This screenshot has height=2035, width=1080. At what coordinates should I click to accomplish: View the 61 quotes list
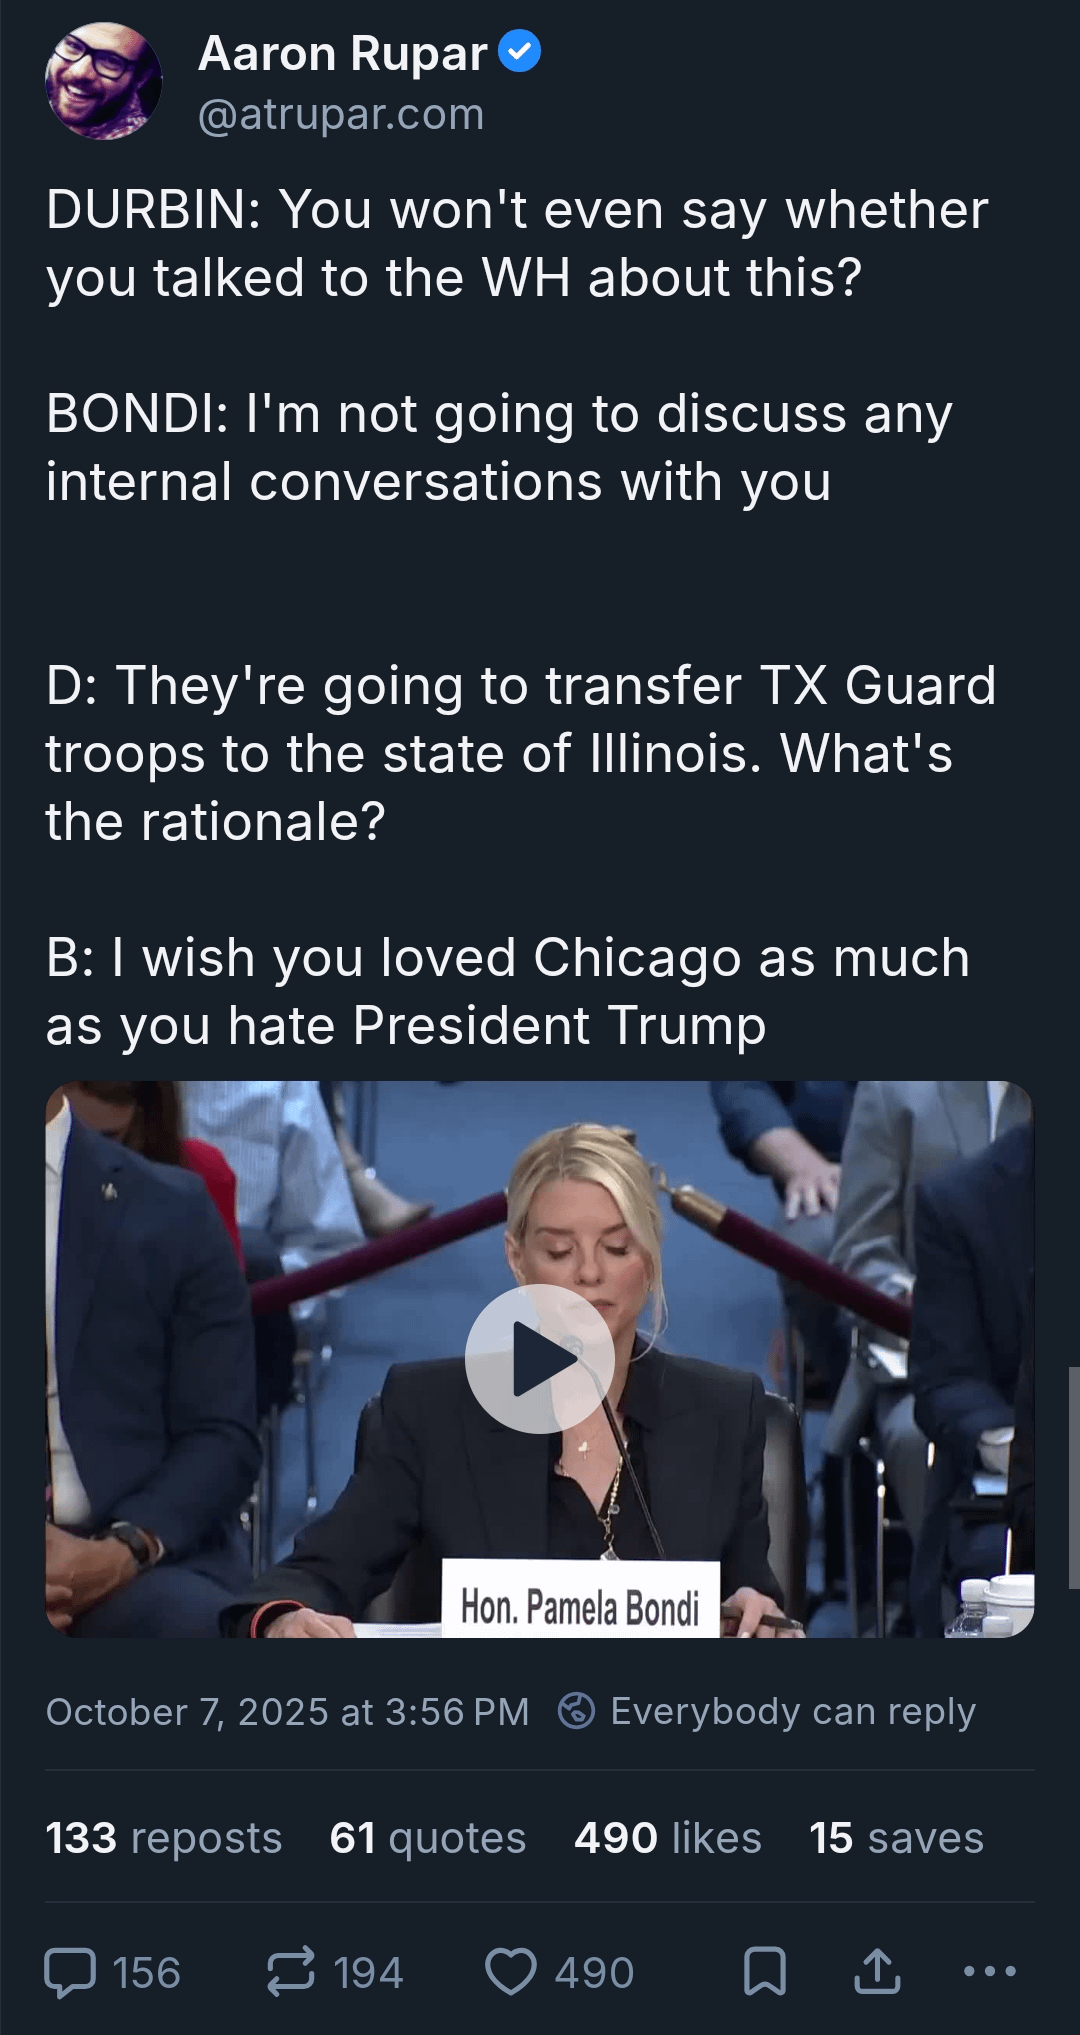pyautogui.click(x=428, y=1837)
